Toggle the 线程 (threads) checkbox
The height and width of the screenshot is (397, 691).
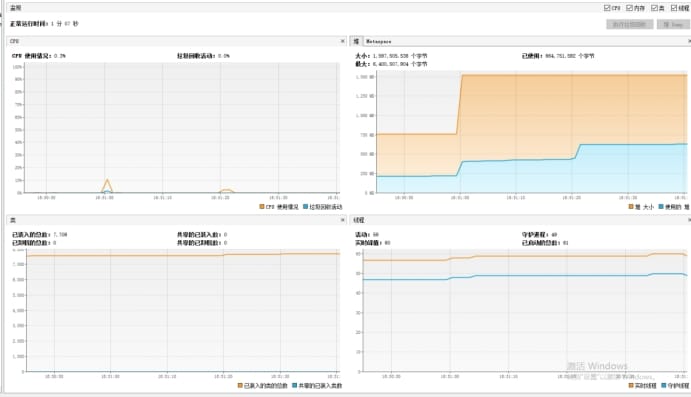click(674, 8)
